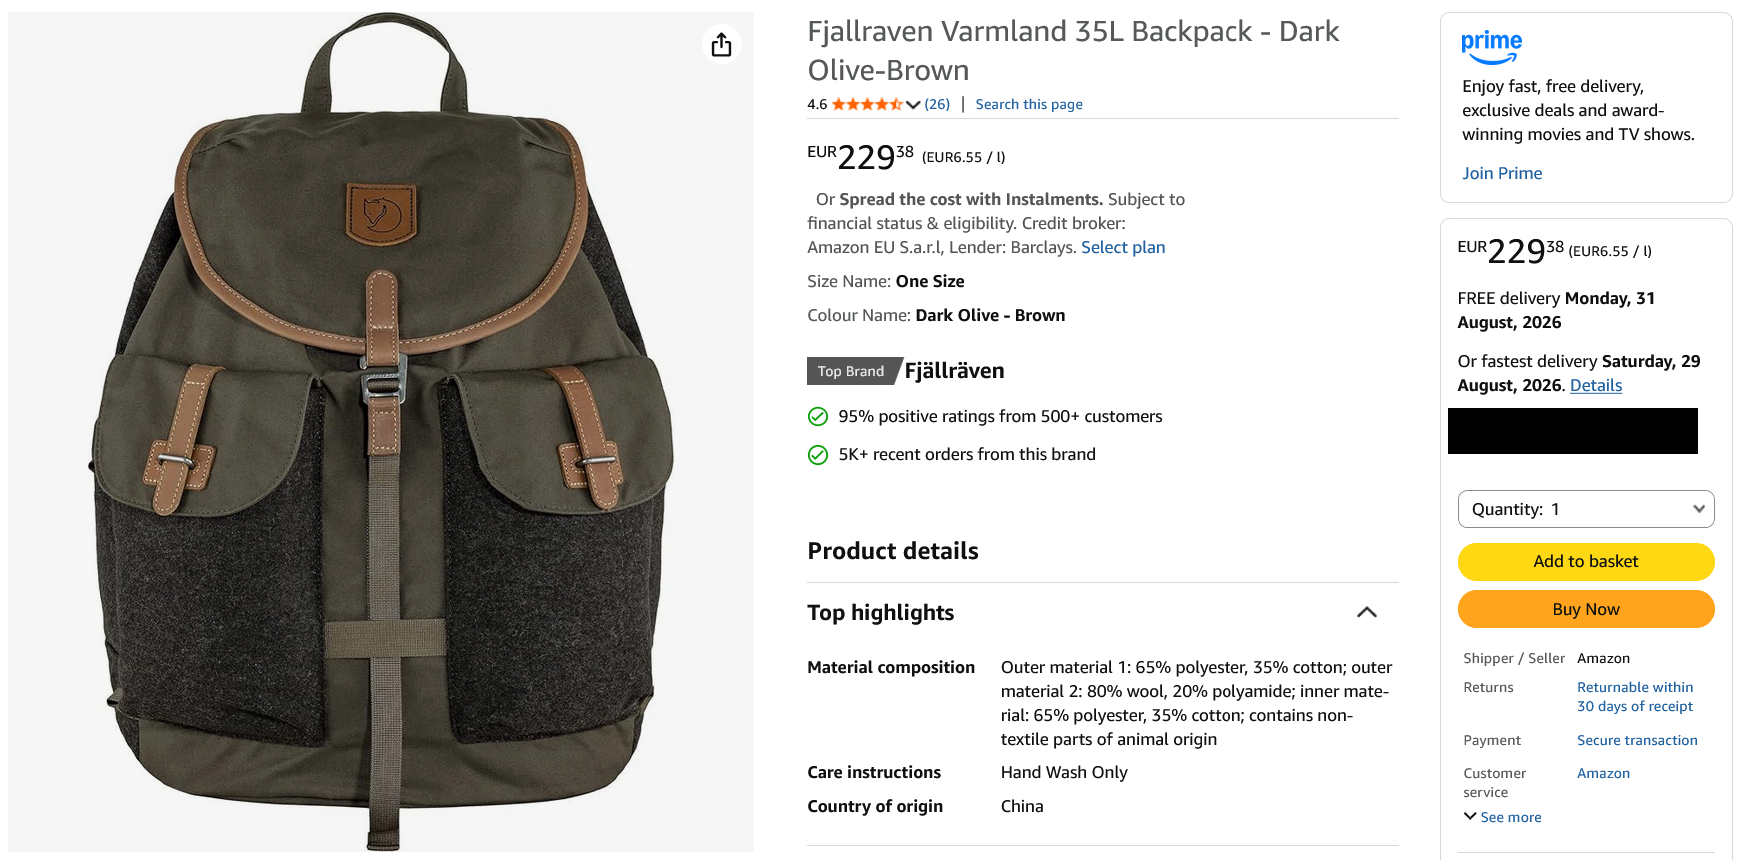Open Secure transaction link
Viewport: 1755px width, 860px height.
[1637, 740]
